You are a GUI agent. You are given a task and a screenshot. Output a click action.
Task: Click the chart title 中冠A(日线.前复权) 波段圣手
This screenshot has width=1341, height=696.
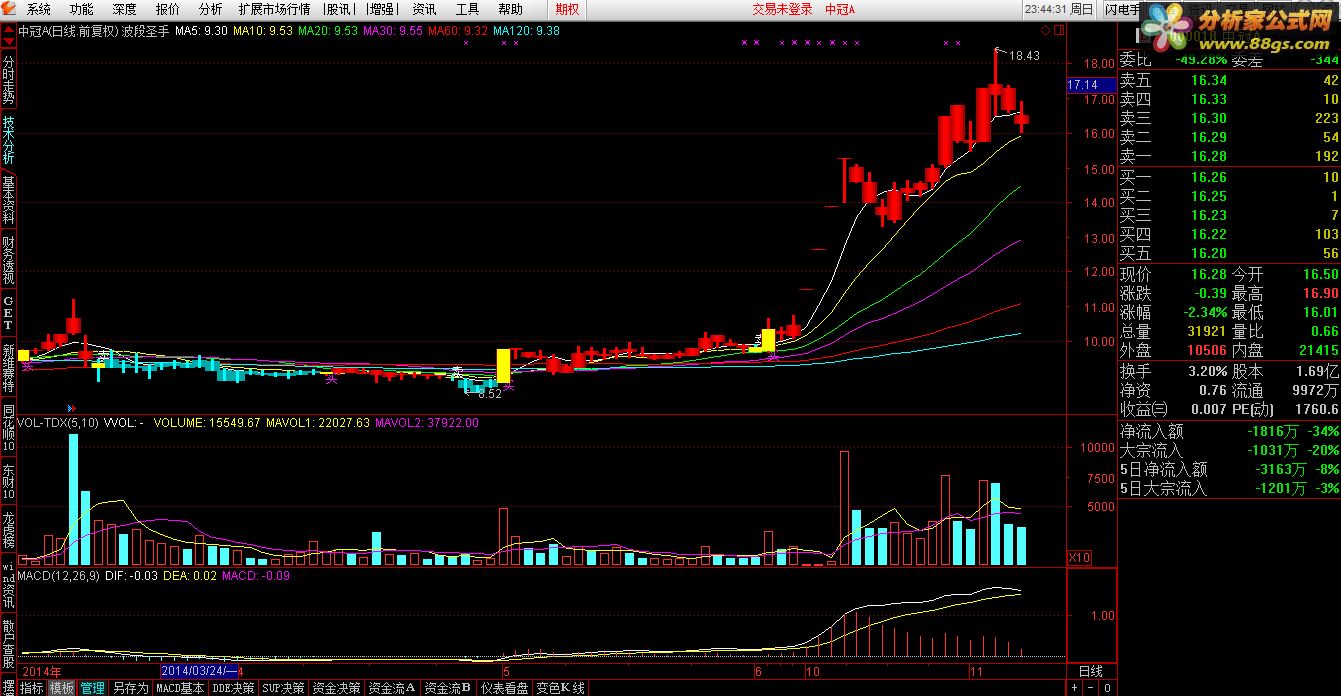click(95, 31)
